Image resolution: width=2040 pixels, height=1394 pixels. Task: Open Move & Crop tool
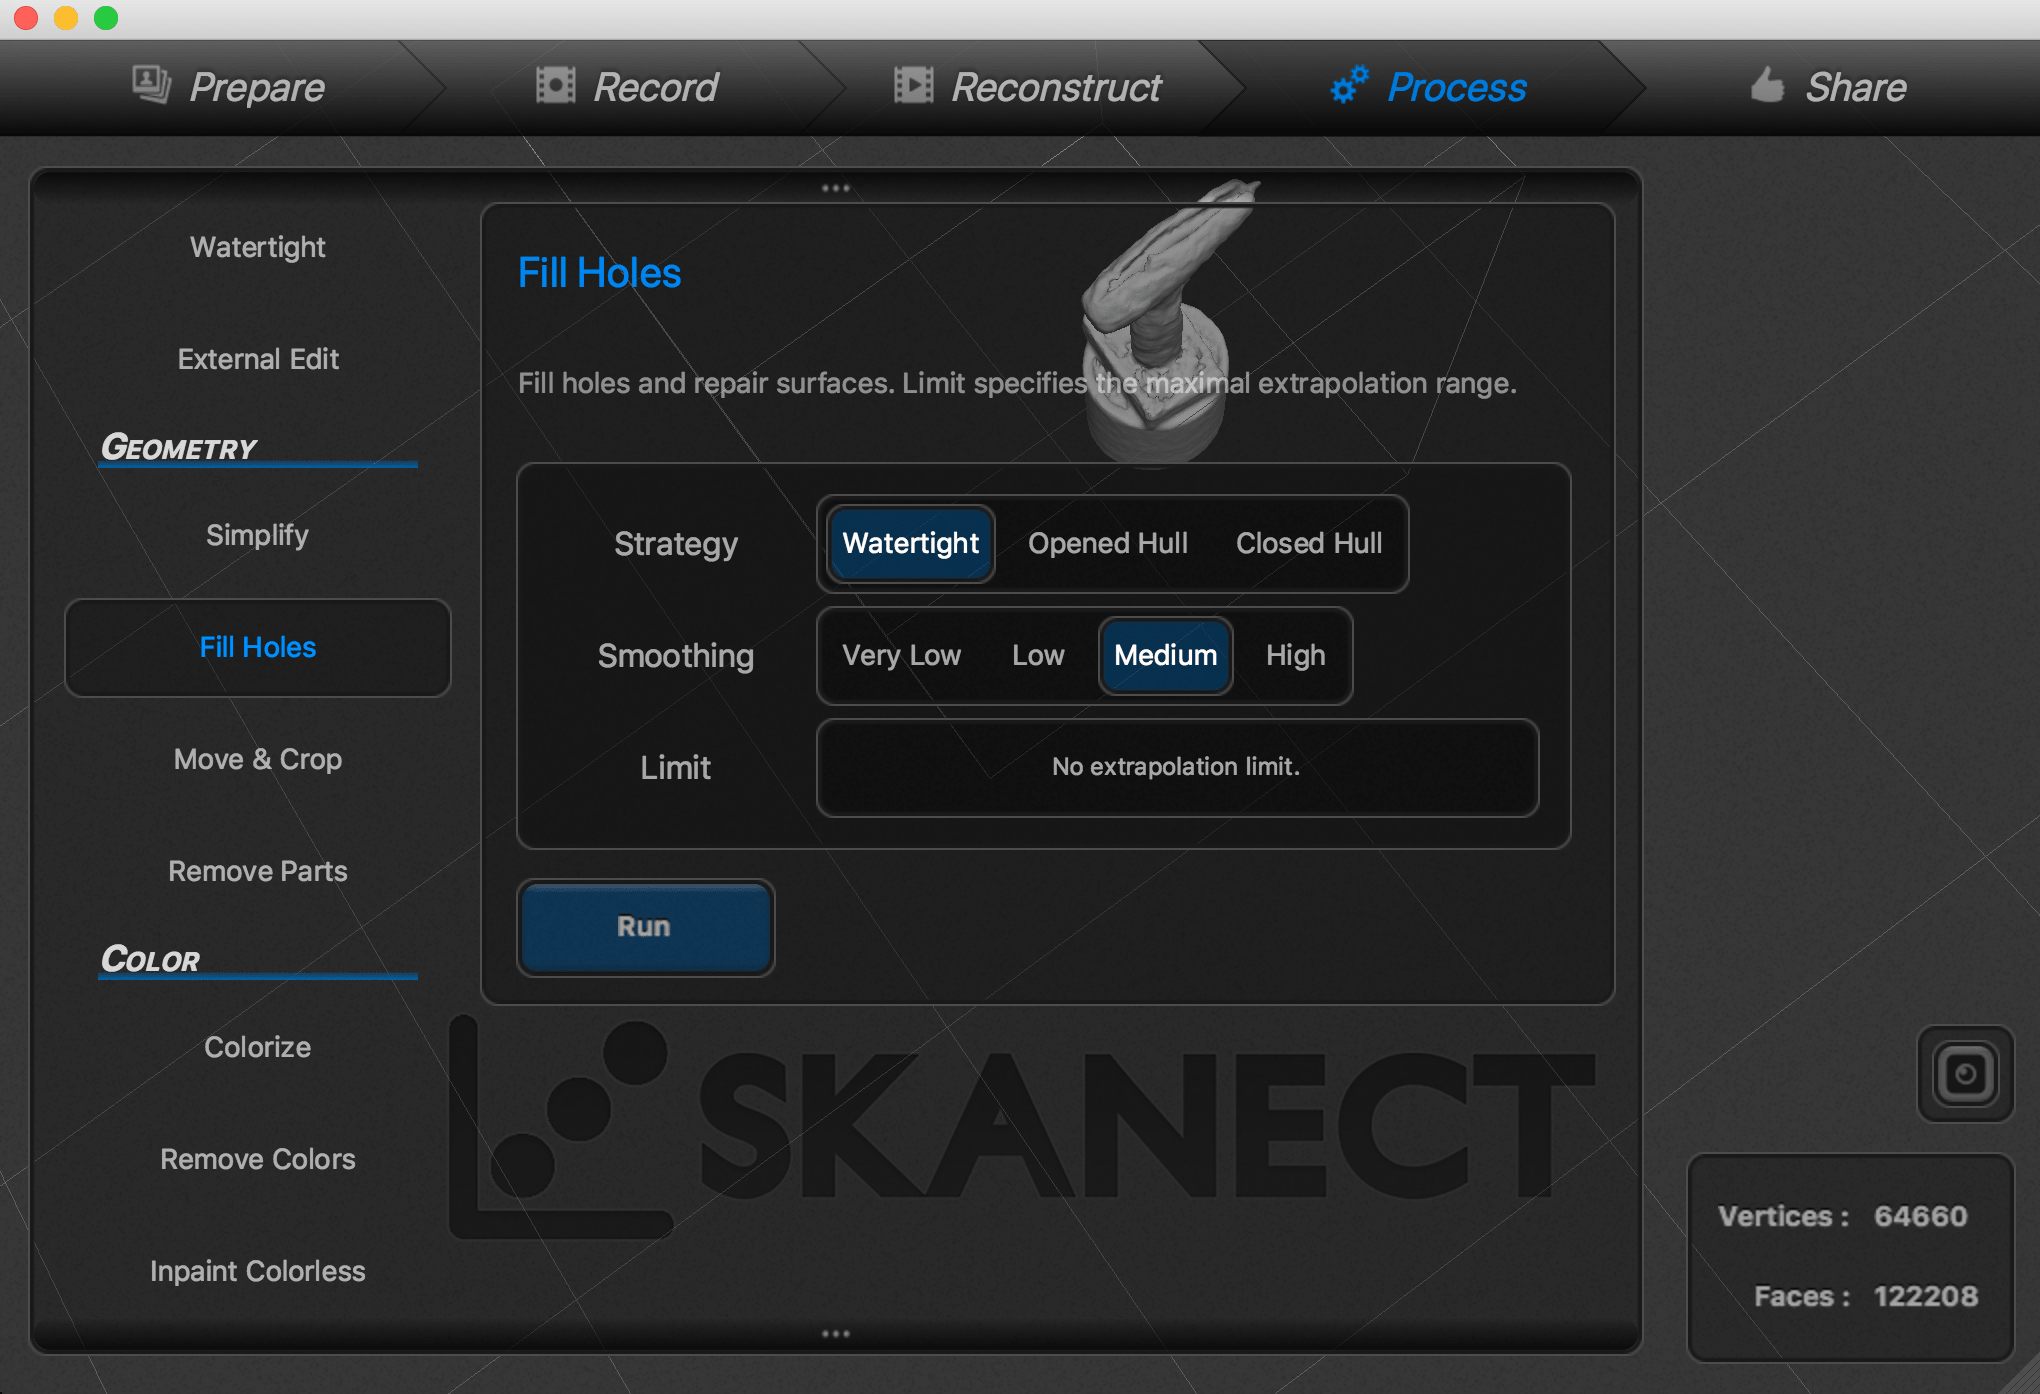click(258, 759)
